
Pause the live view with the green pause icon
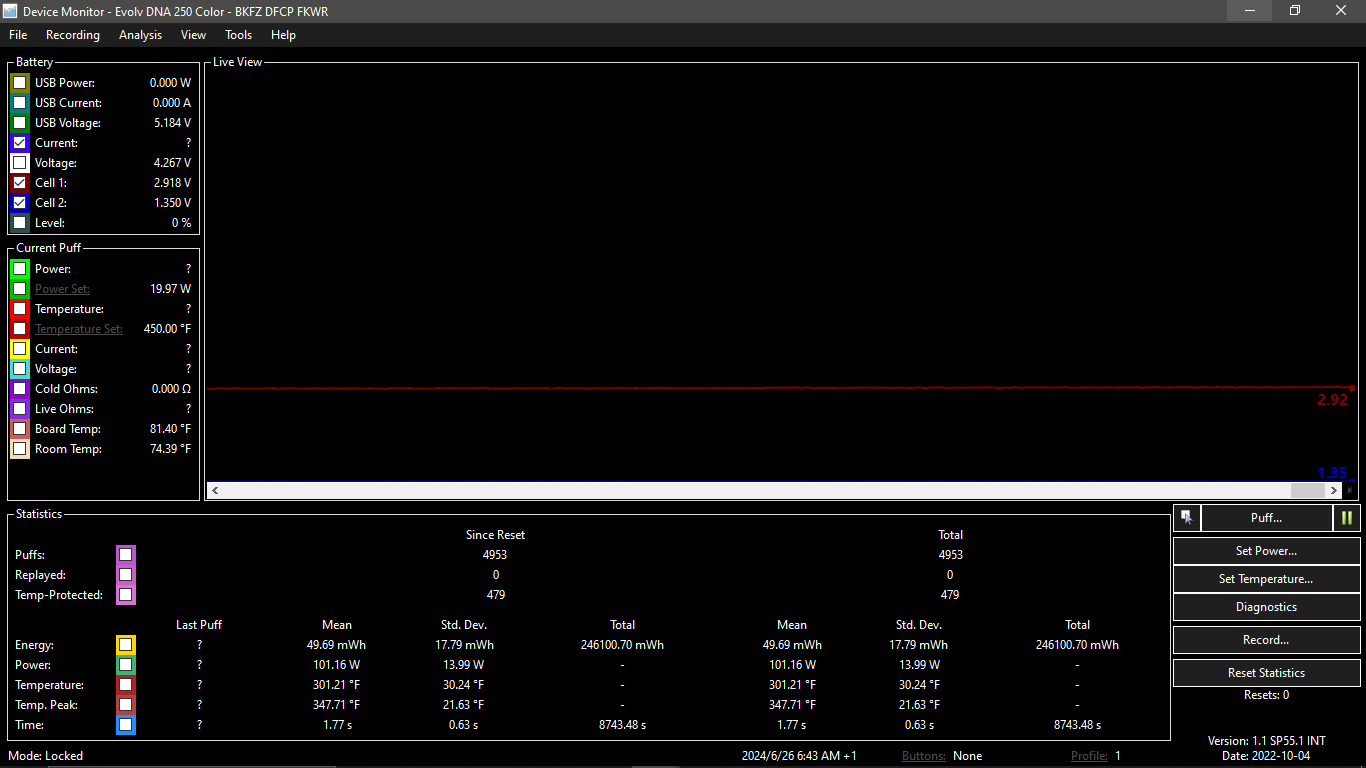point(1346,517)
